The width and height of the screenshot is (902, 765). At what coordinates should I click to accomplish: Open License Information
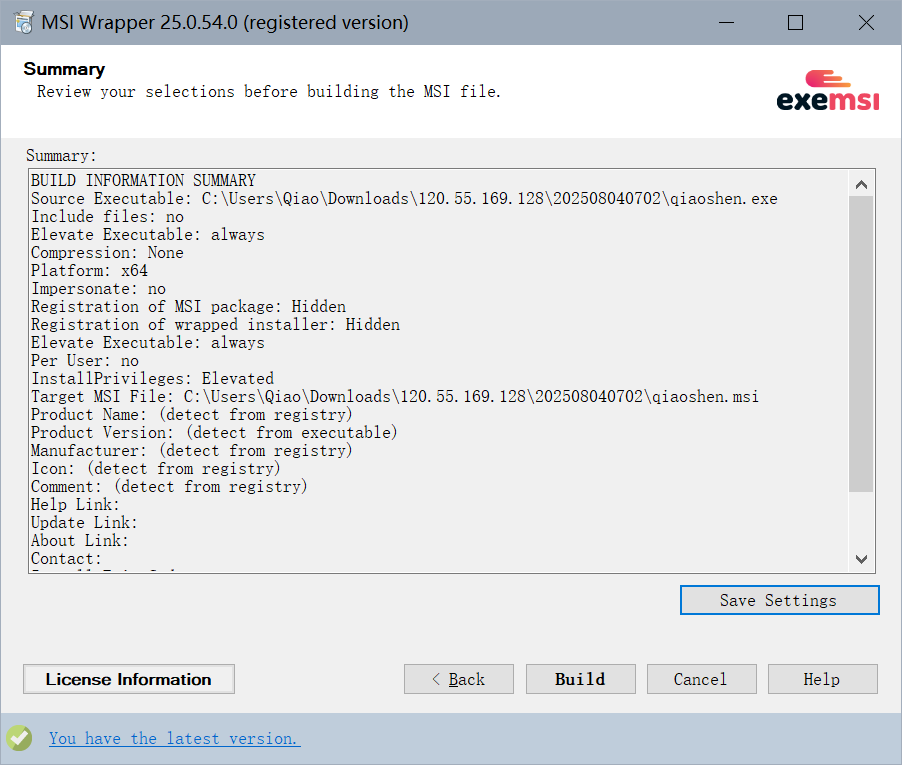(129, 679)
